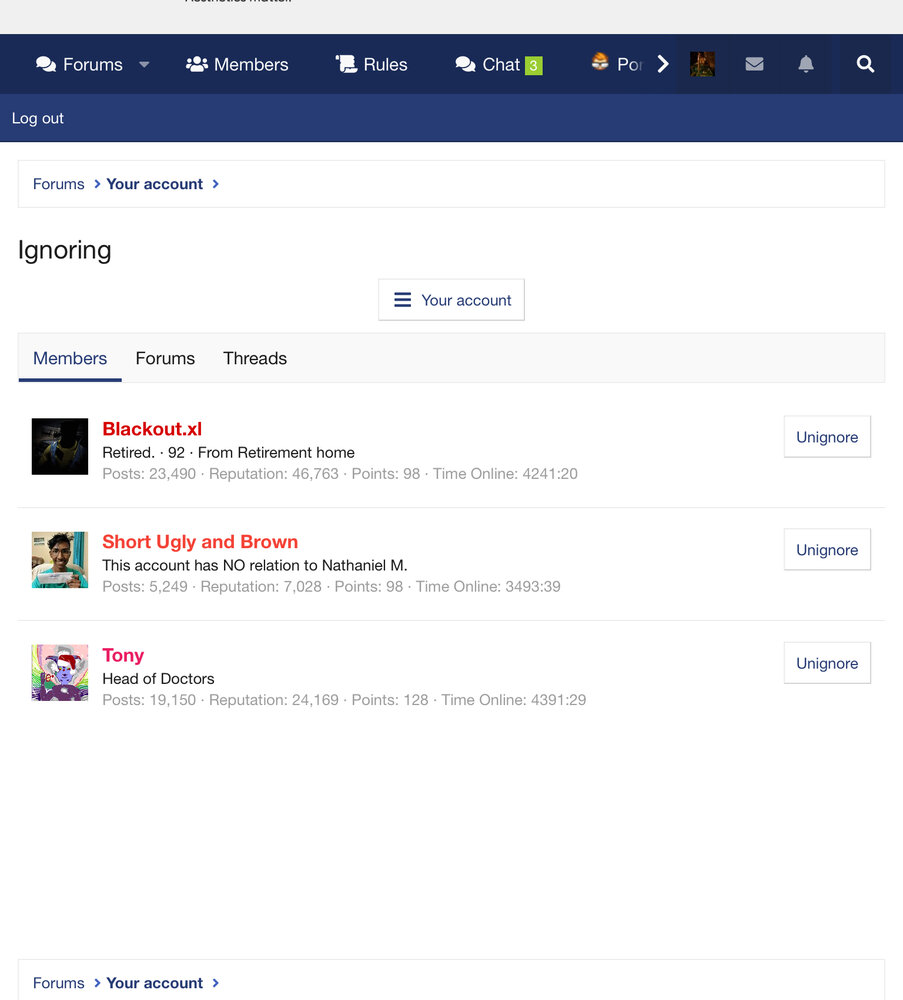Unignore the member Tony
The width and height of the screenshot is (903, 1000).
[827, 663]
